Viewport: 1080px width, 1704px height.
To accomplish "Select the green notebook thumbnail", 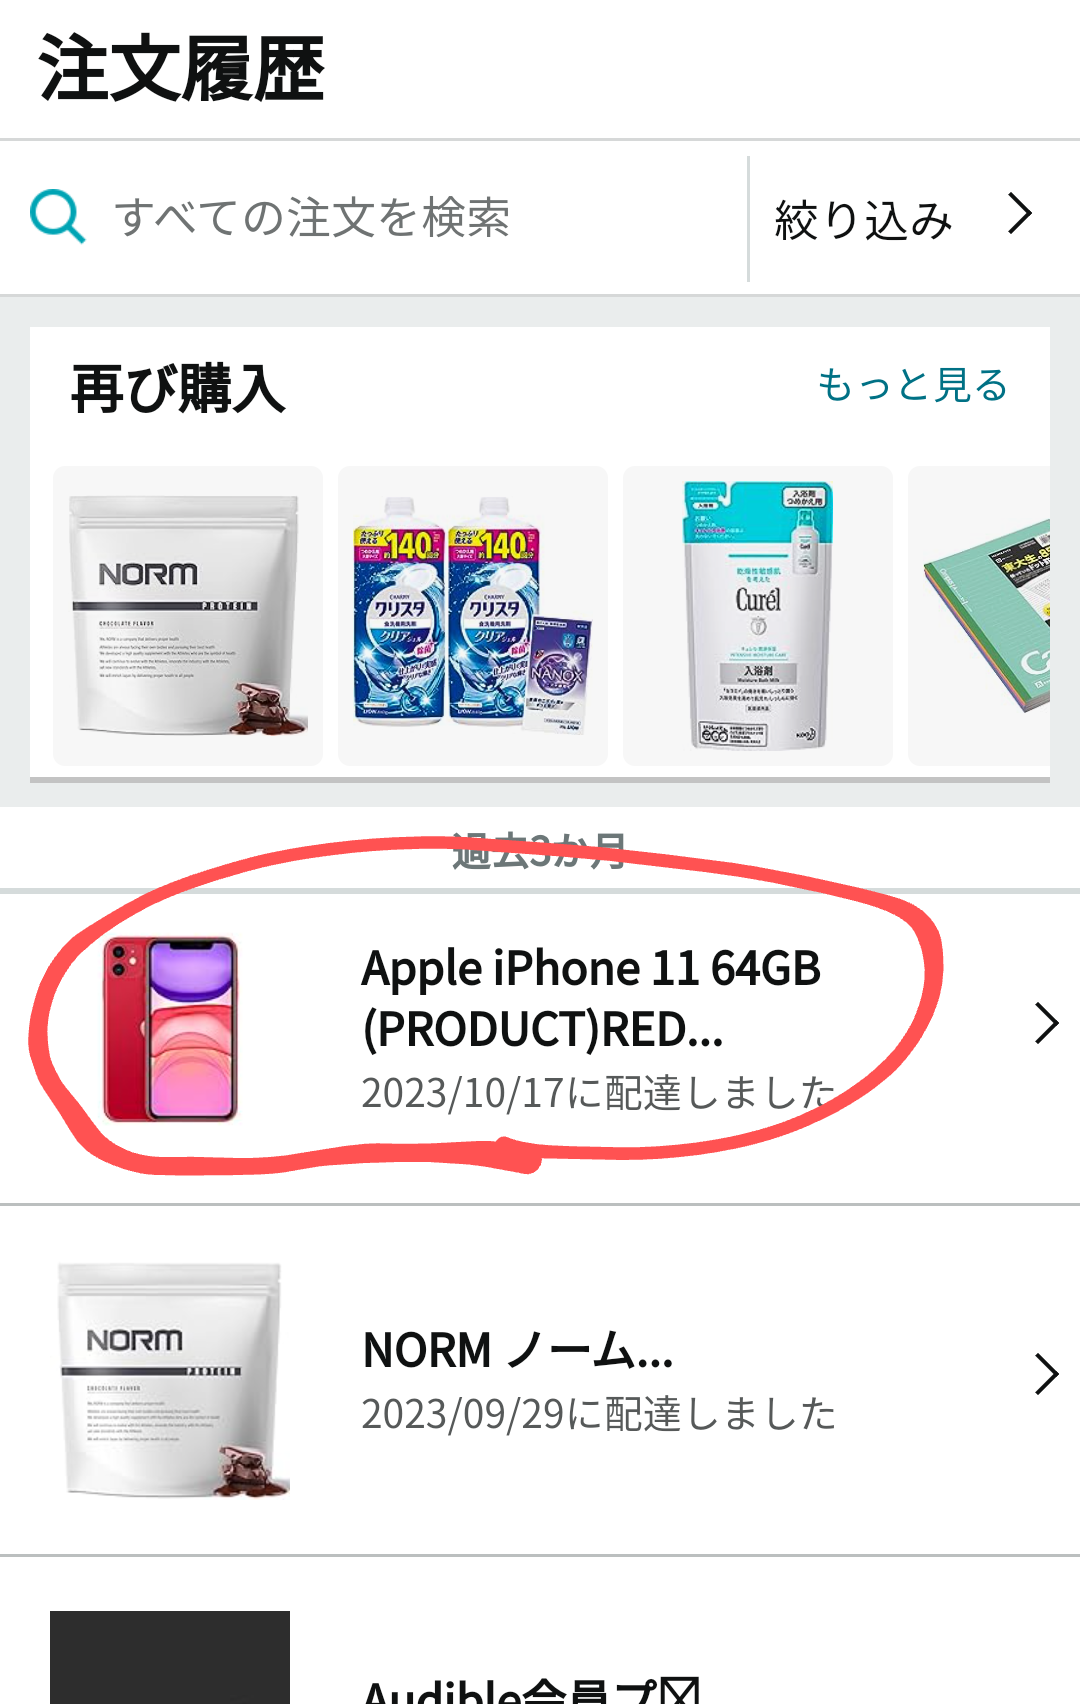I will coord(979,616).
